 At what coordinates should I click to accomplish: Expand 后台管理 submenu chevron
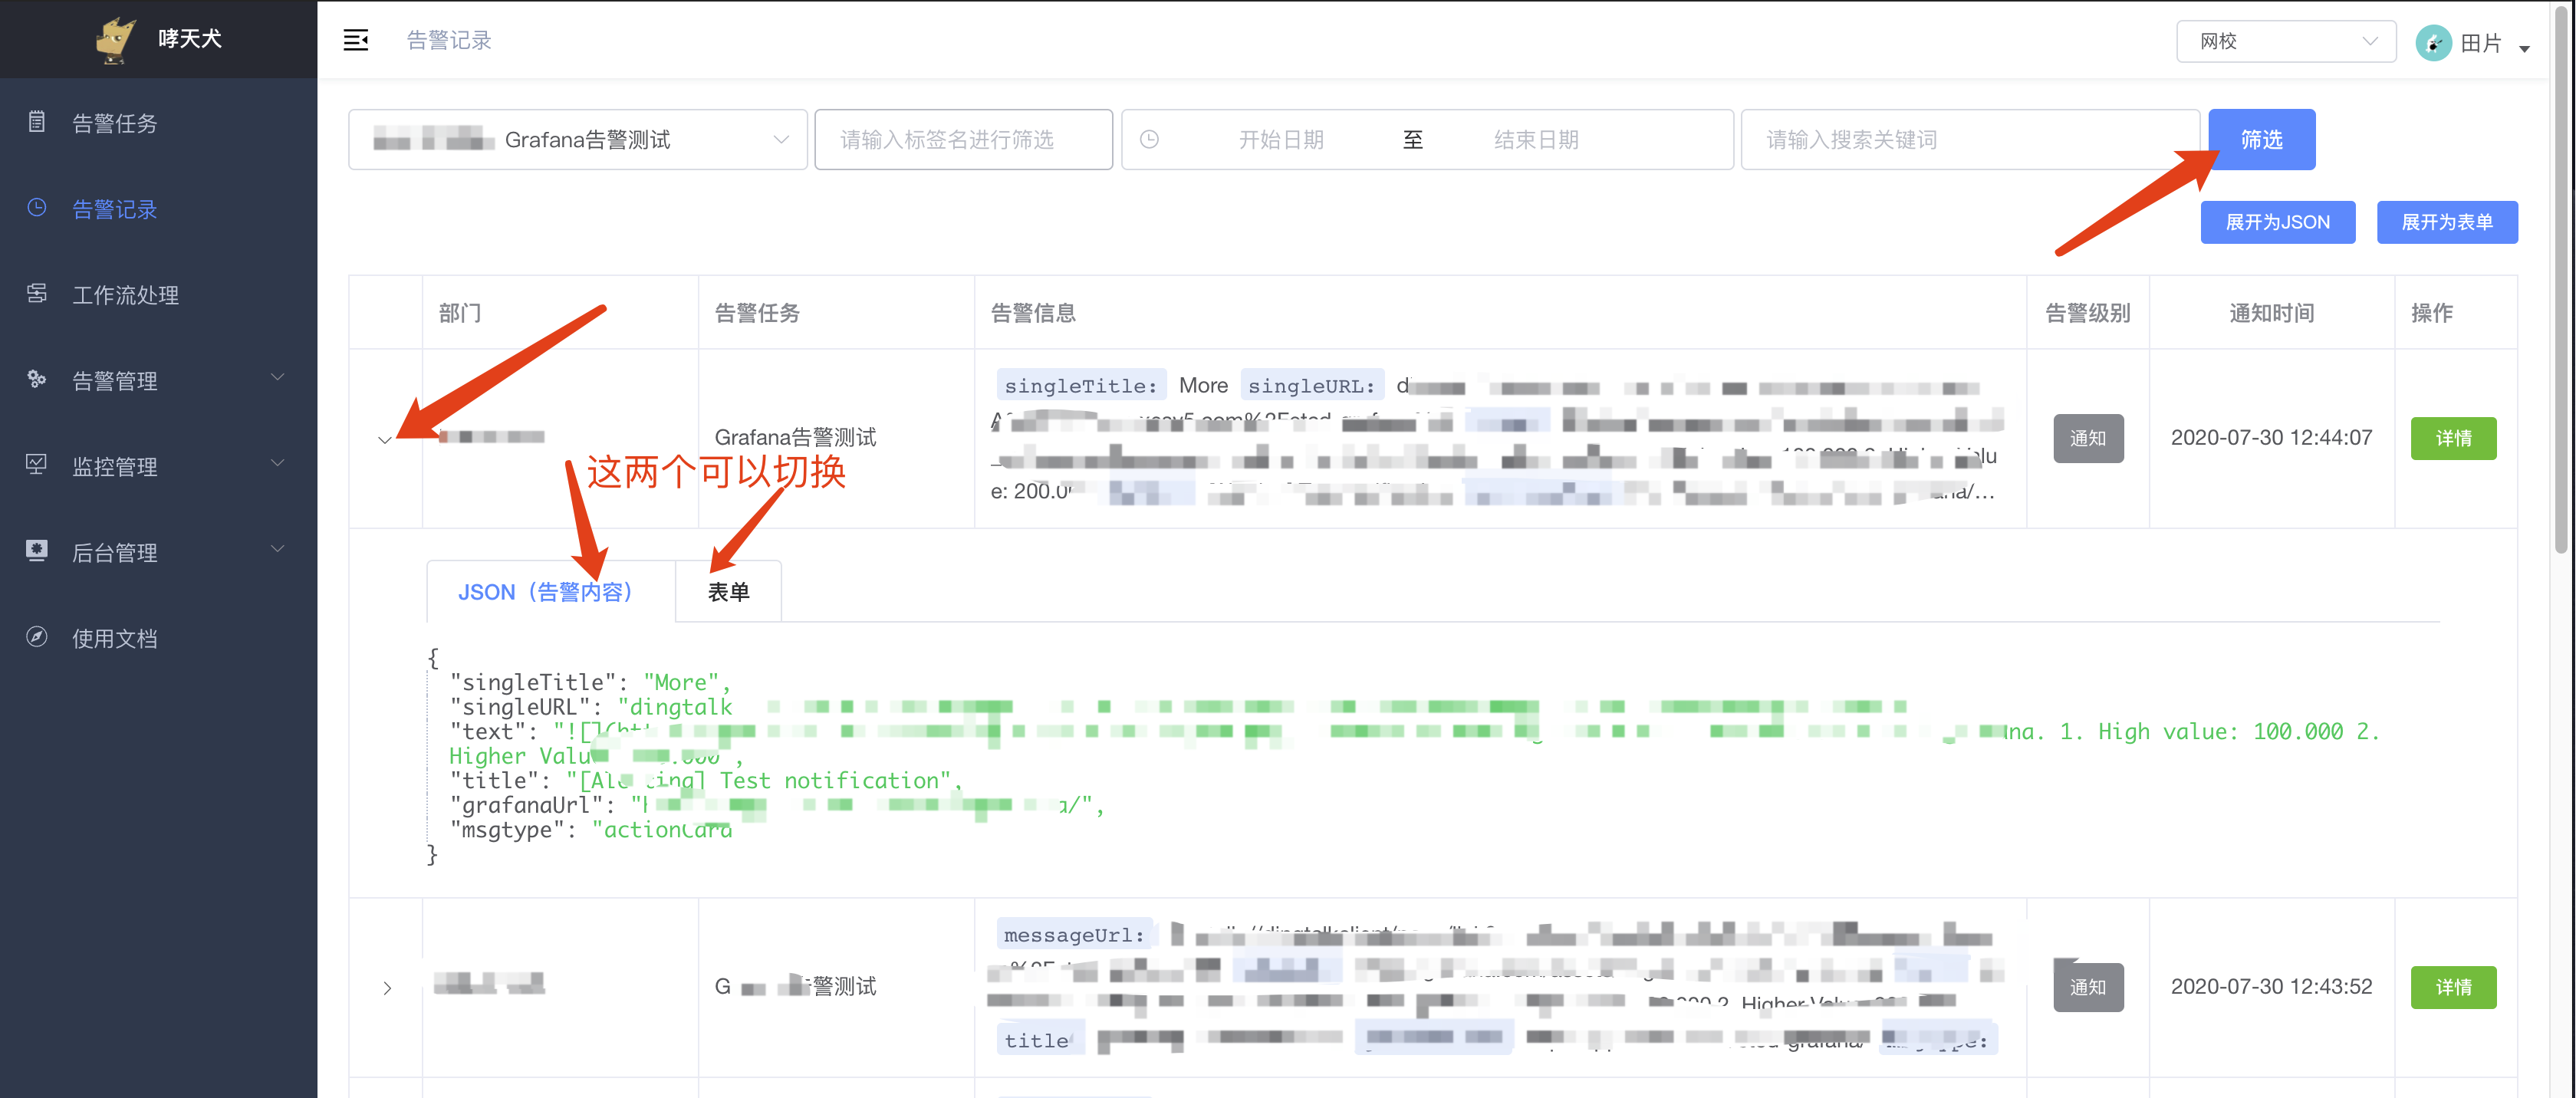tap(278, 550)
